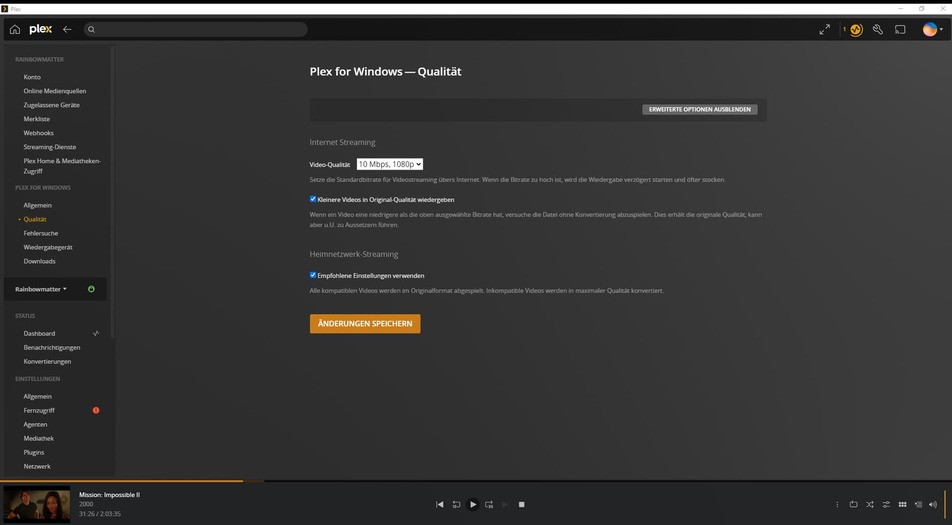Toggle Kleinere Videos in Original-Qualität checkbox
The width and height of the screenshot is (952, 525).
(313, 199)
